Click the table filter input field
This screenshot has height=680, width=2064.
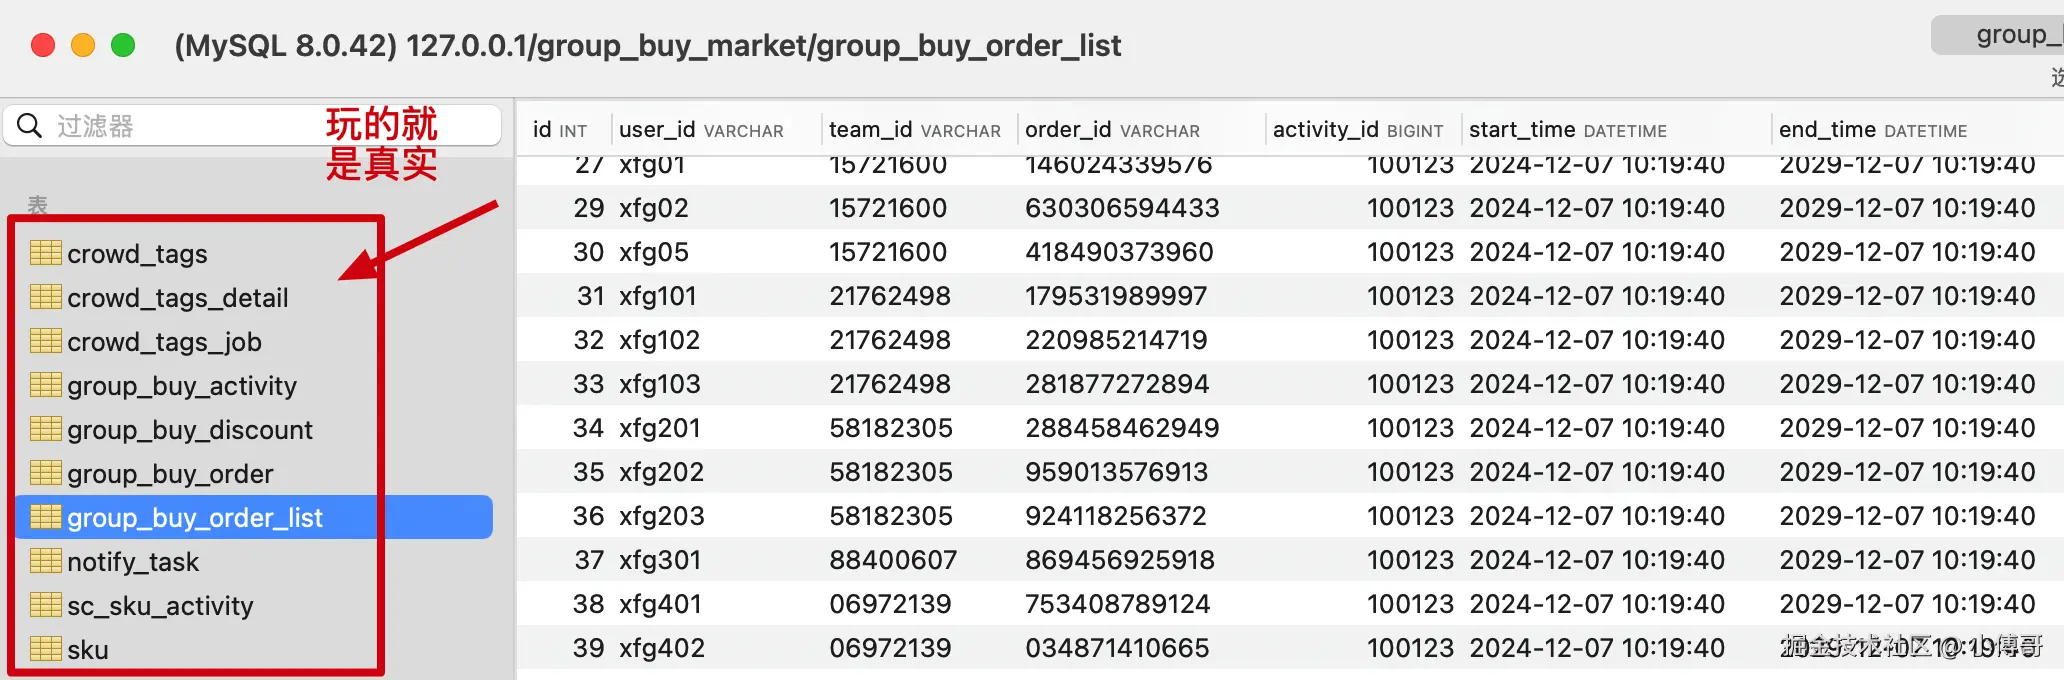tap(190, 126)
